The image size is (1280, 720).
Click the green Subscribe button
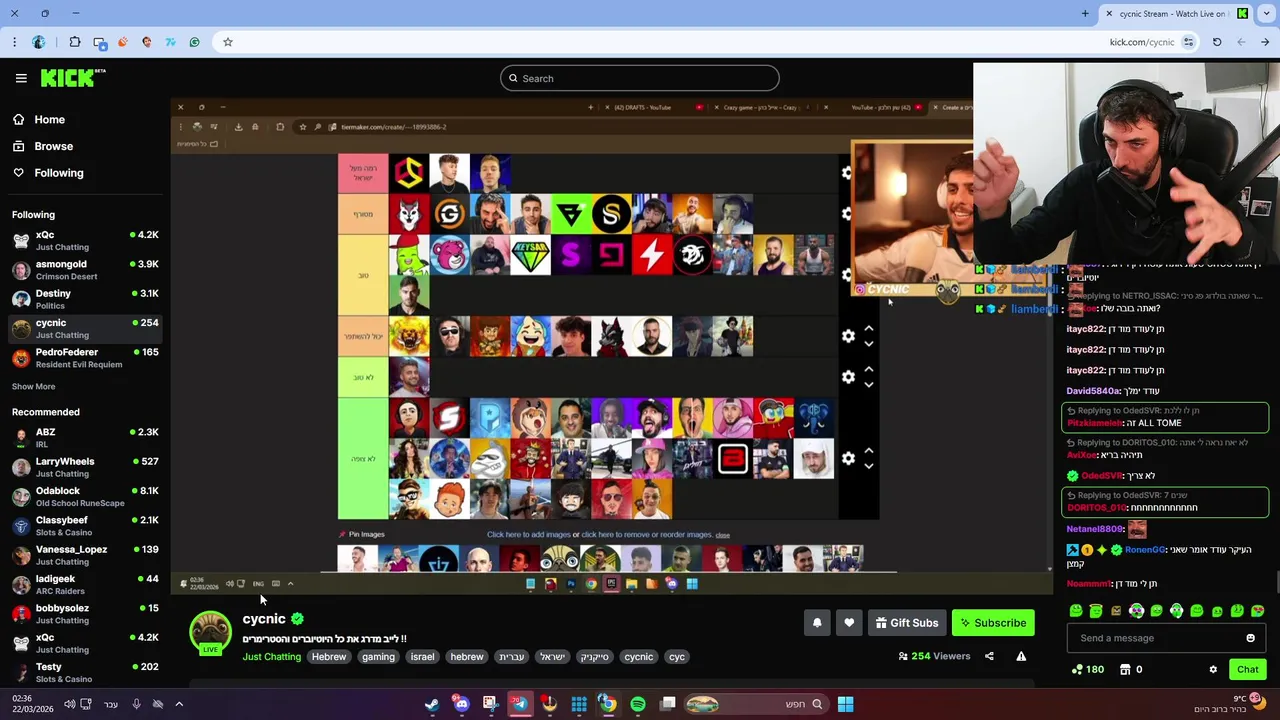point(993,623)
